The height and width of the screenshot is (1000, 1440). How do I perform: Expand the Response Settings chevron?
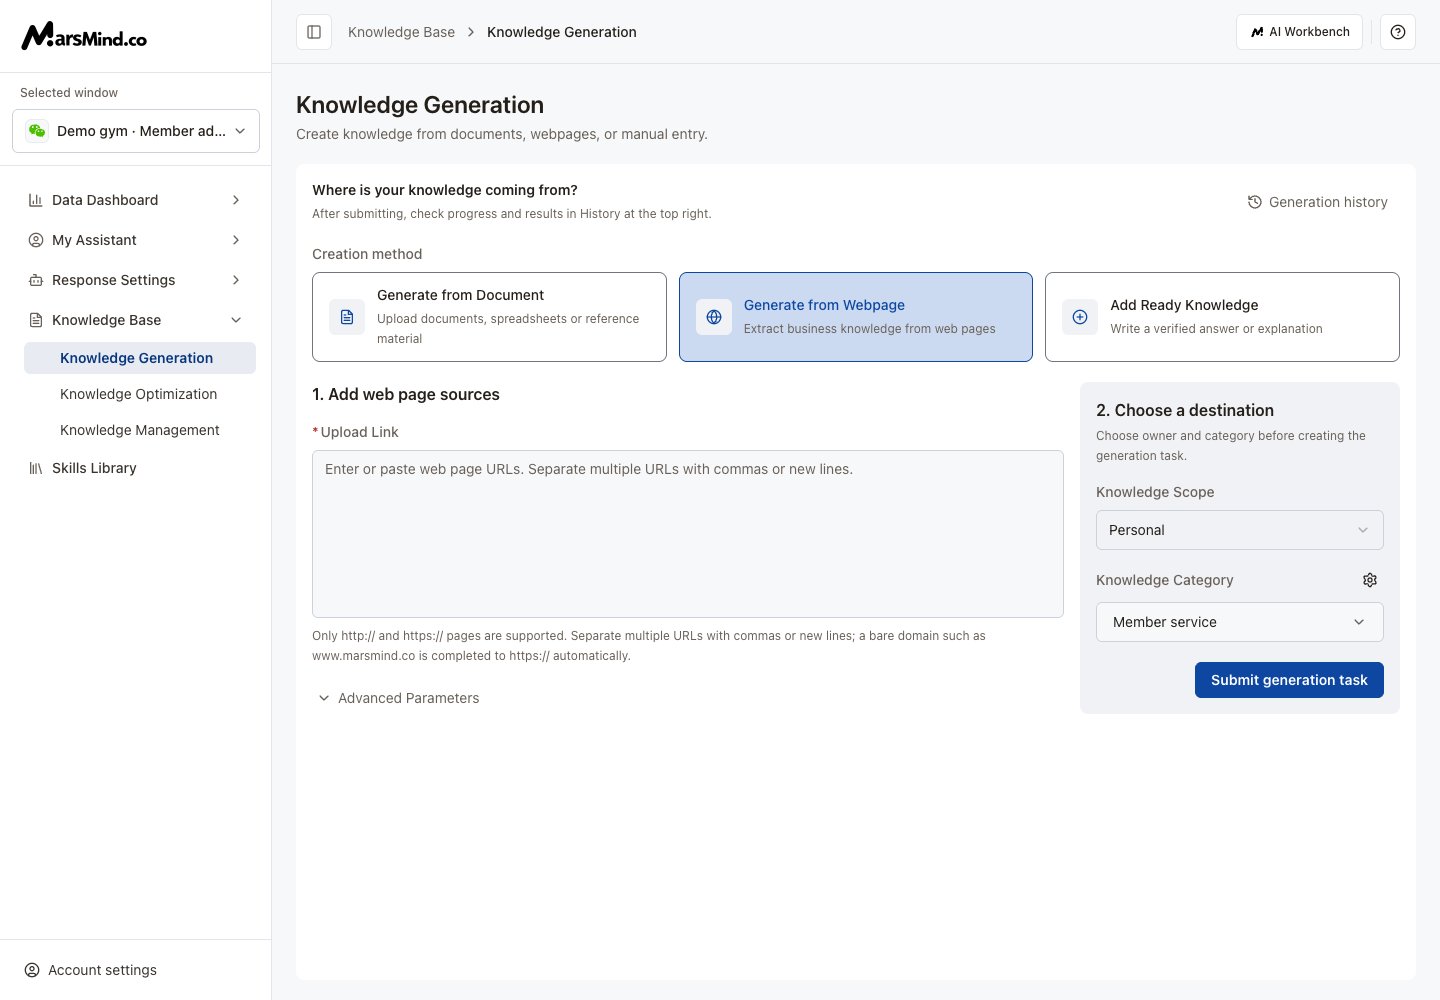pyautogui.click(x=236, y=280)
